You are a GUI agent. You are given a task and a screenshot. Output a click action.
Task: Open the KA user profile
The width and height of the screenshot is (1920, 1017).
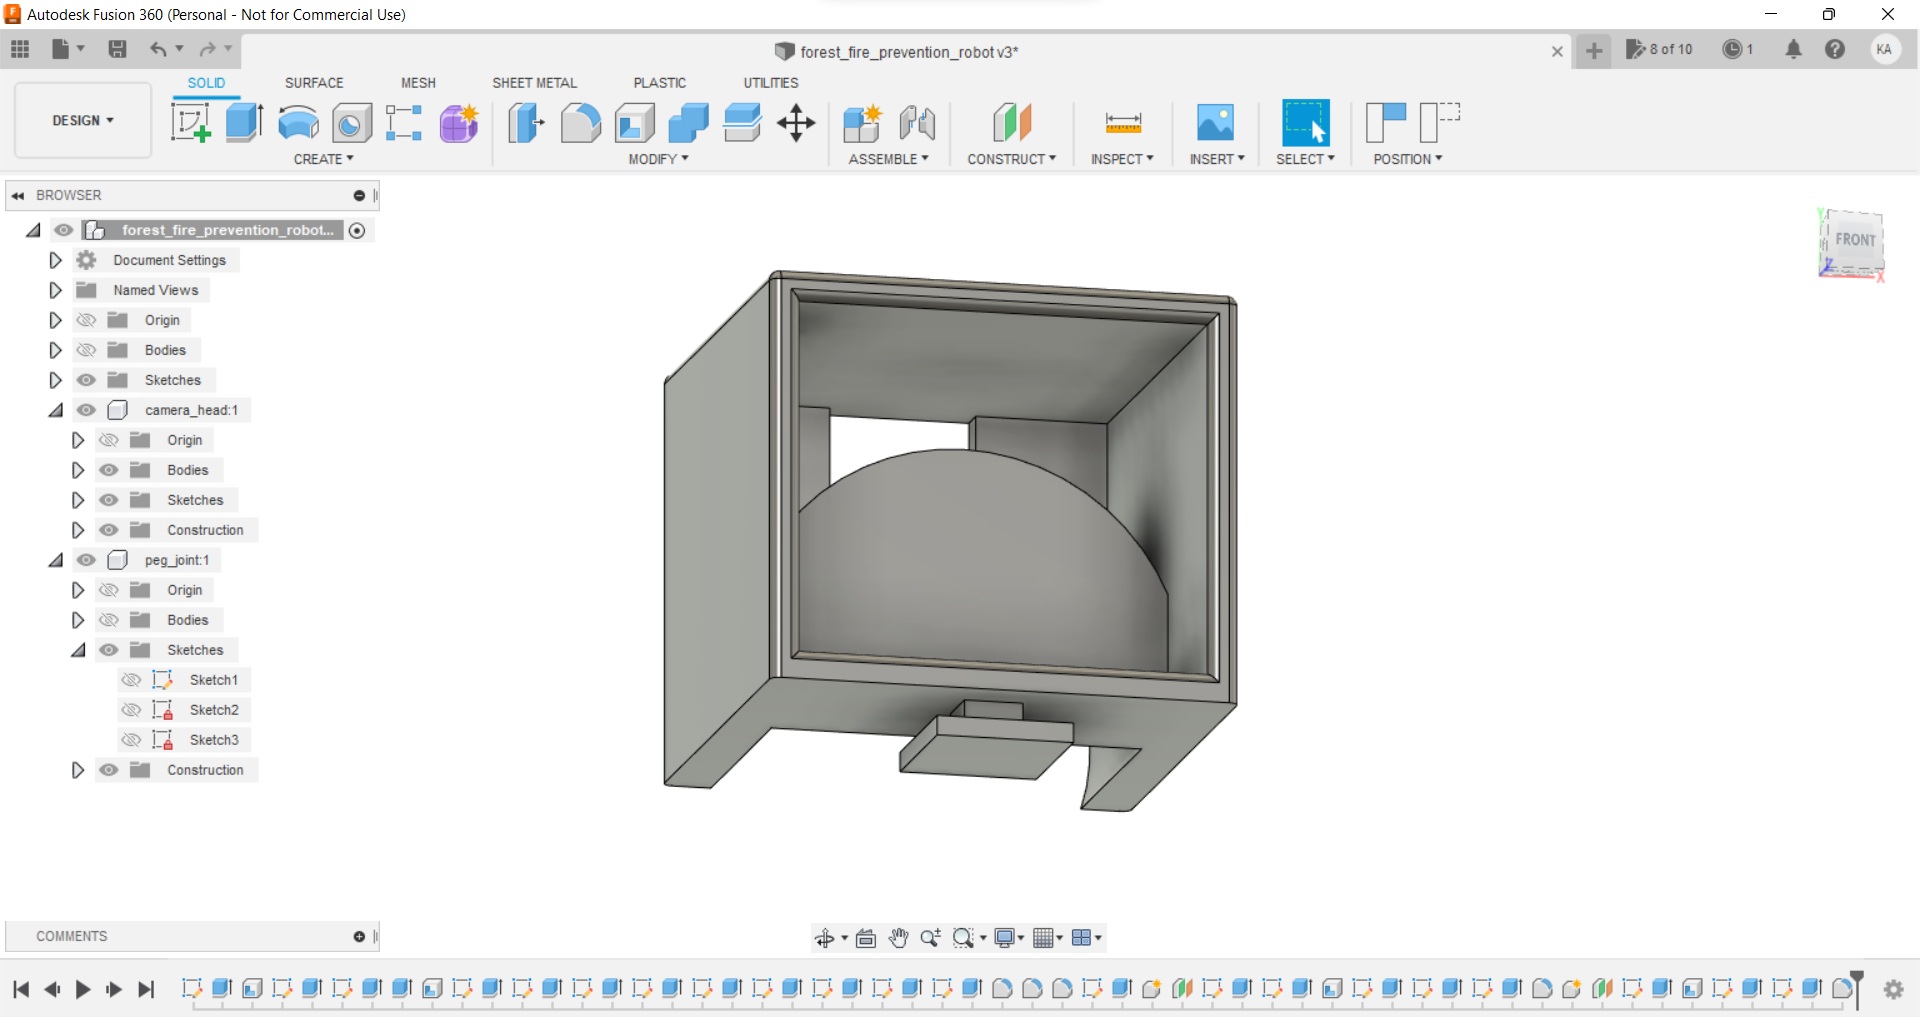[x=1885, y=49]
